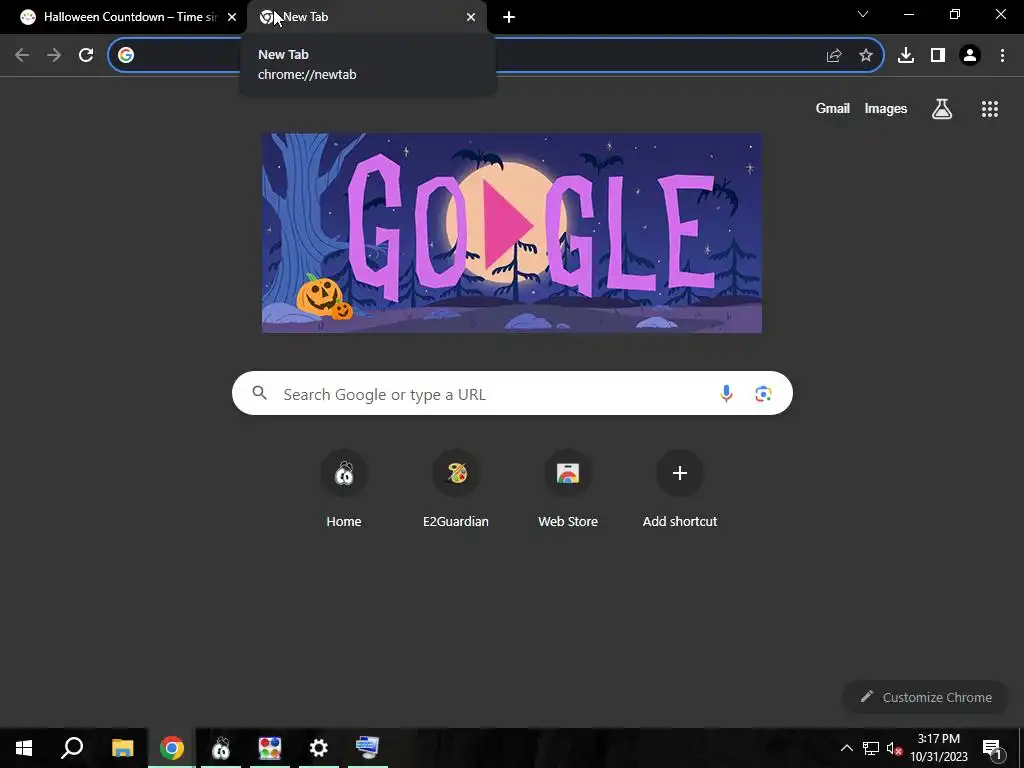
Task: Open the notification center icon
Action: [x=991, y=748]
